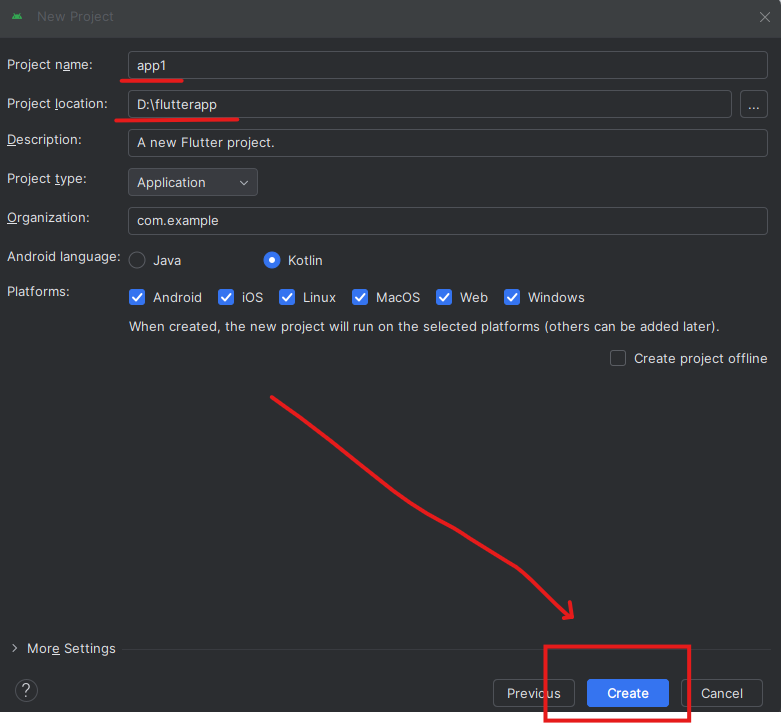Enable Create project offline option
781x723 pixels.
coord(618,358)
